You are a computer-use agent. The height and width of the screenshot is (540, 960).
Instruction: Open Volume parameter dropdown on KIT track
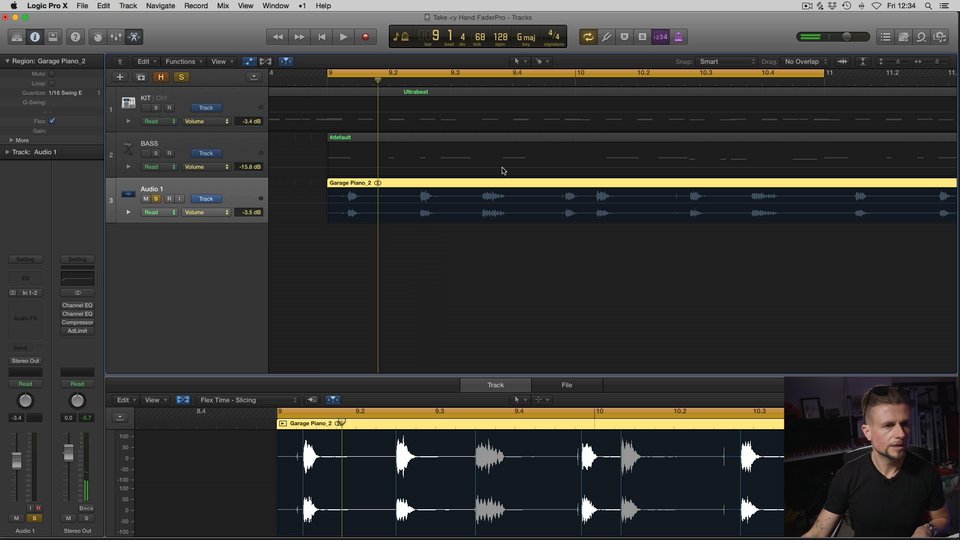206,121
